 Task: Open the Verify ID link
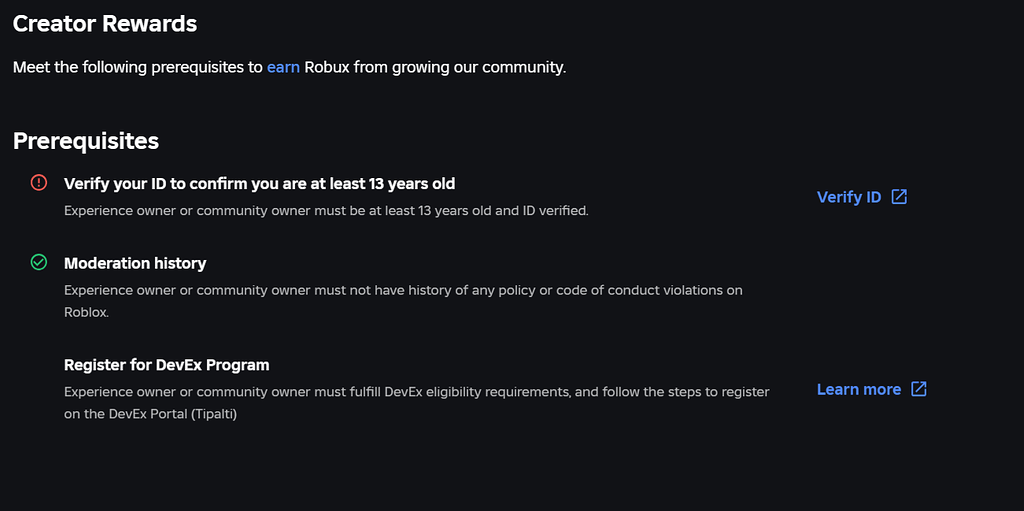[849, 197]
